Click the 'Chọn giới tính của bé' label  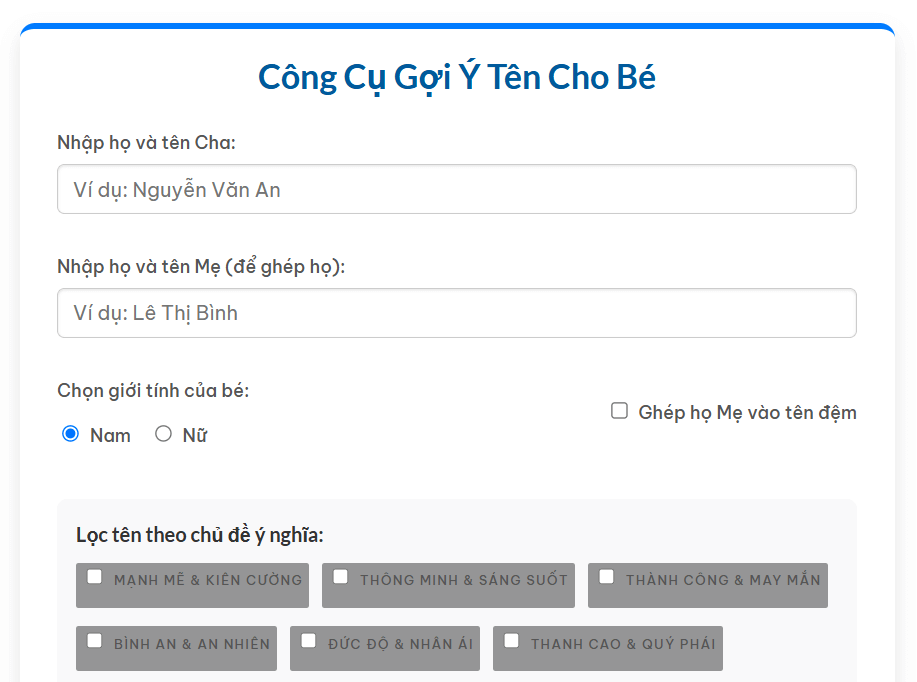(153, 390)
